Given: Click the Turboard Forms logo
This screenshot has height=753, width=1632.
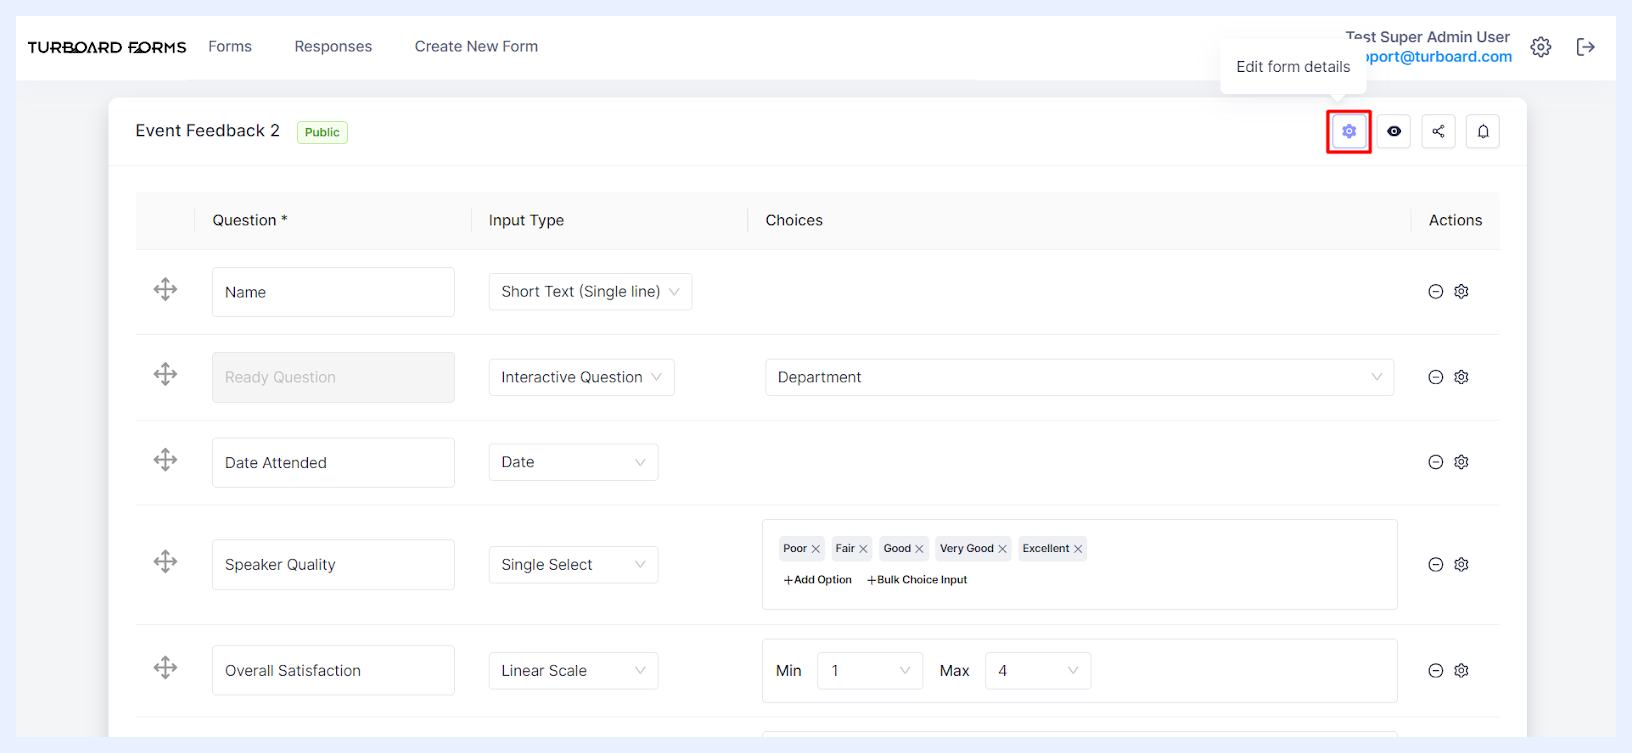Looking at the screenshot, I should [x=107, y=47].
